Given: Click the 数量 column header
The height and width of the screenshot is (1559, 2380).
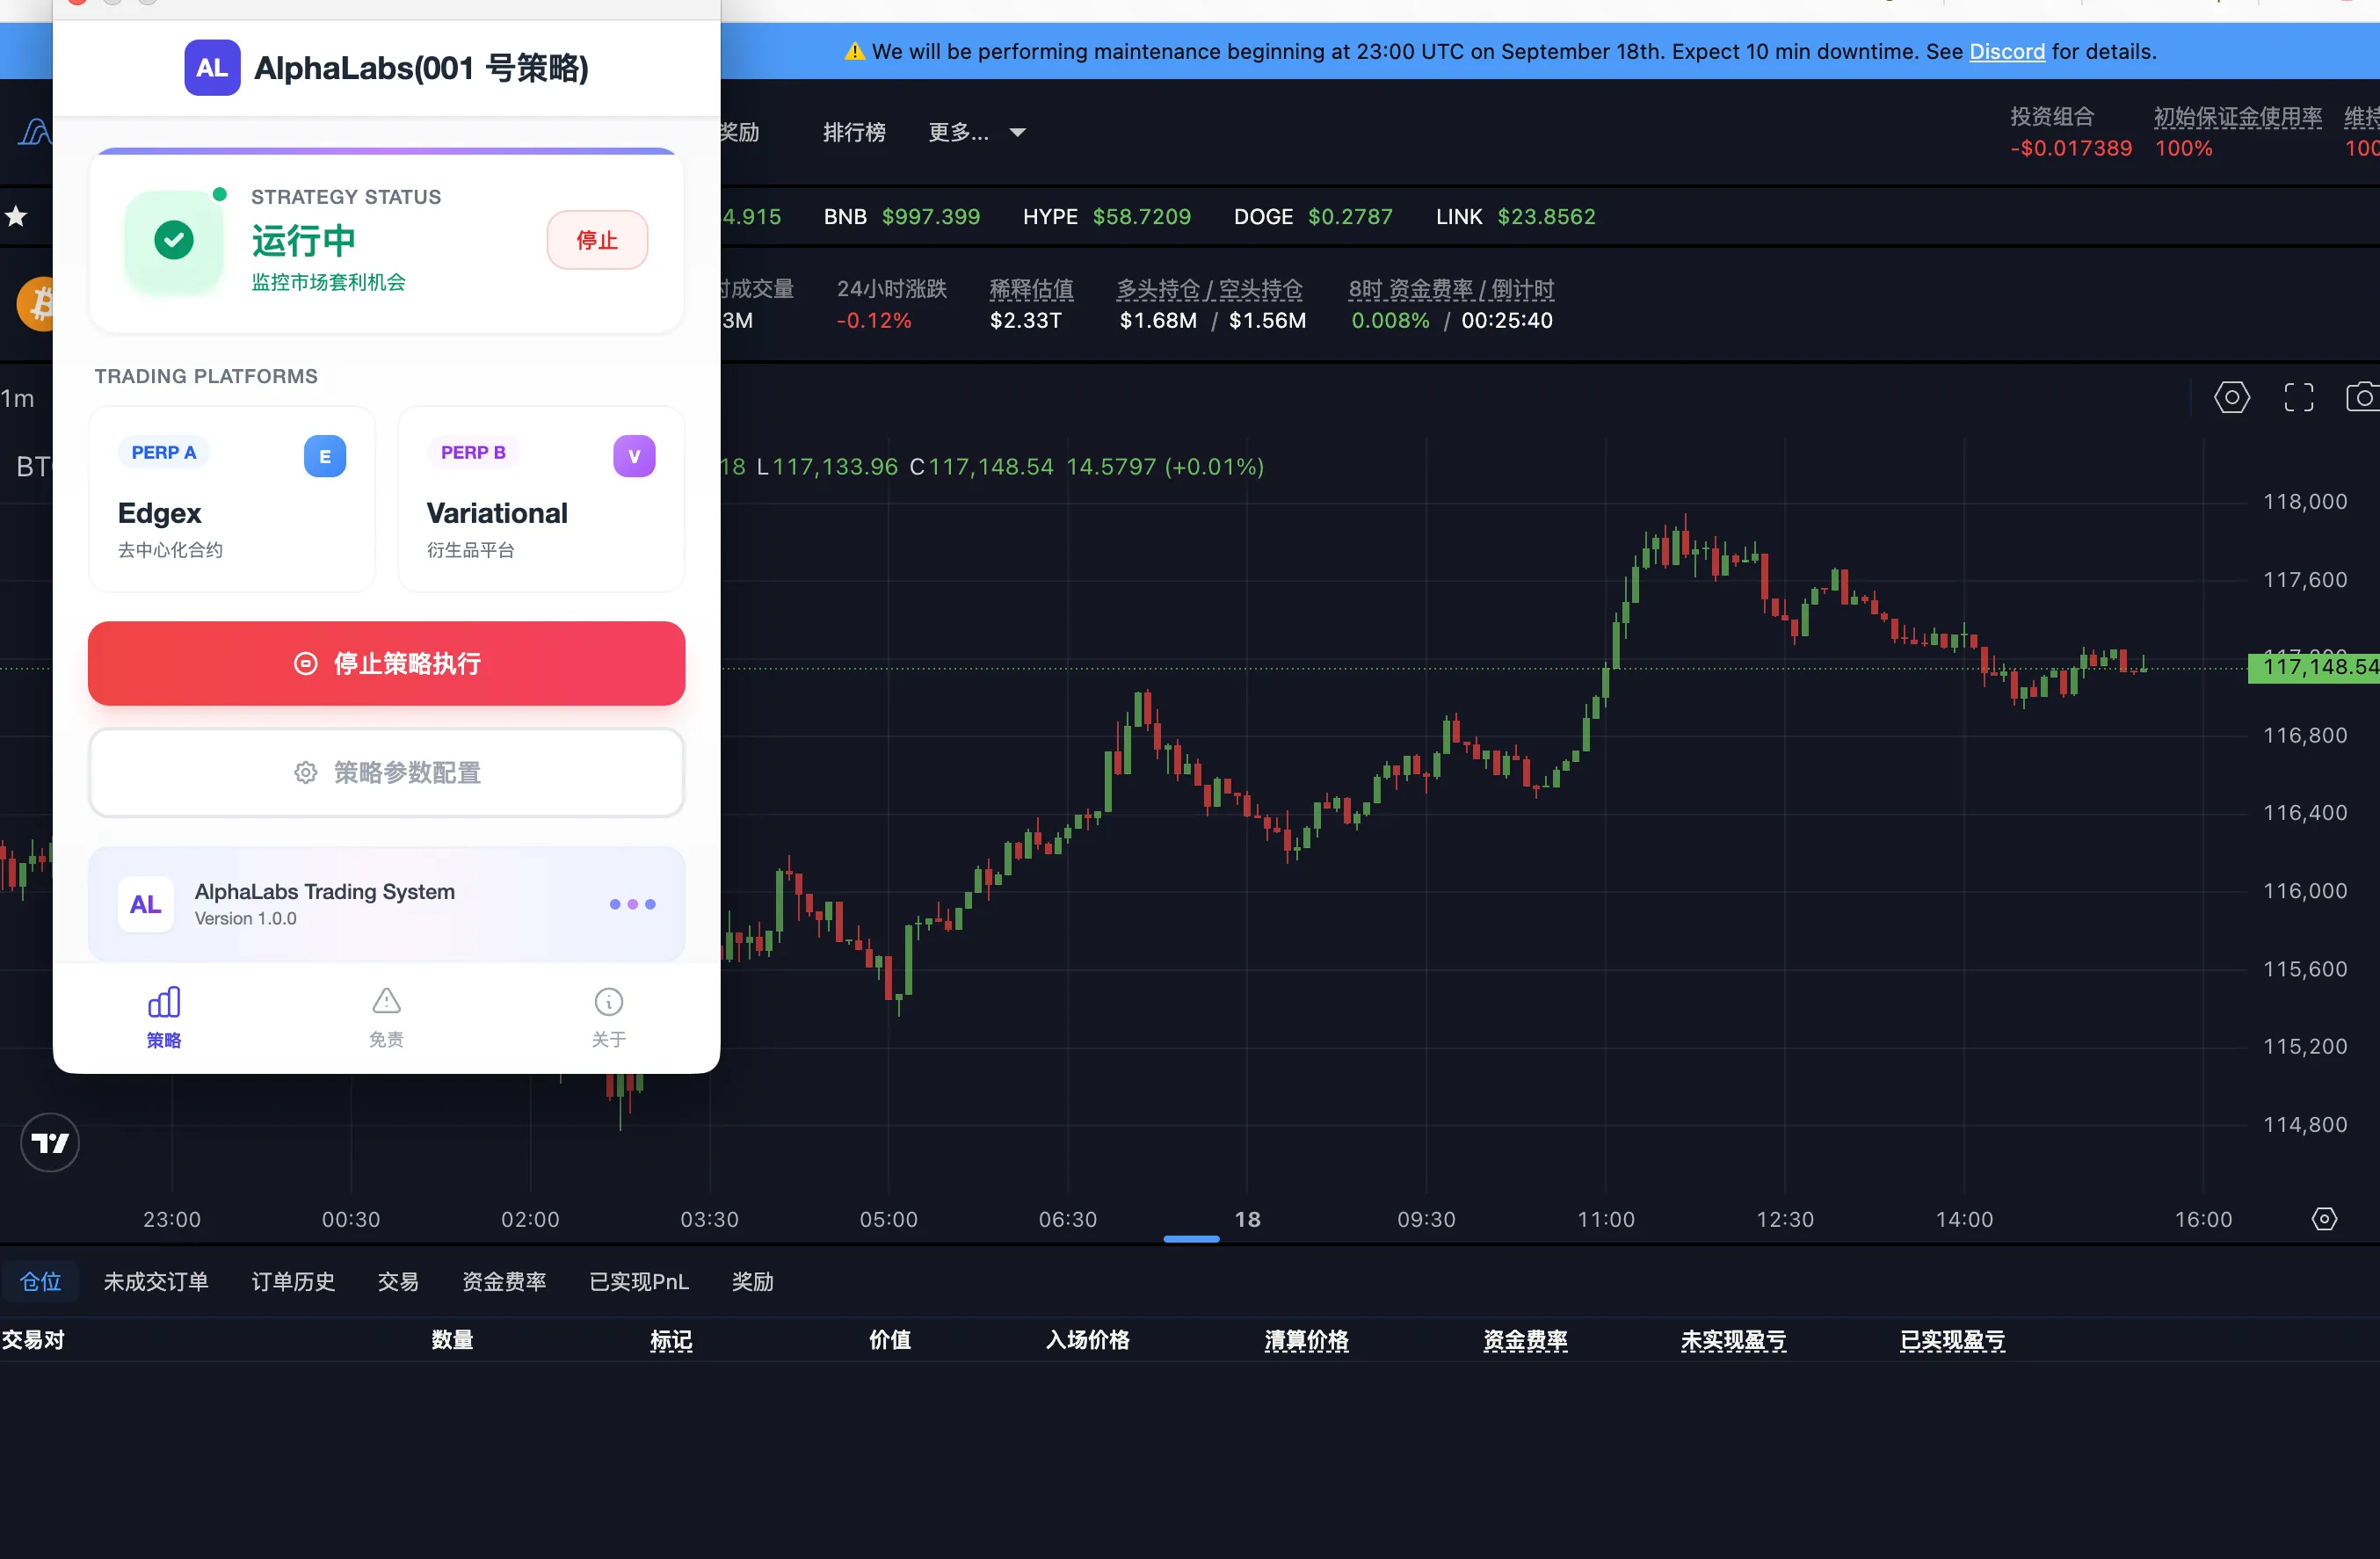Looking at the screenshot, I should (452, 1339).
